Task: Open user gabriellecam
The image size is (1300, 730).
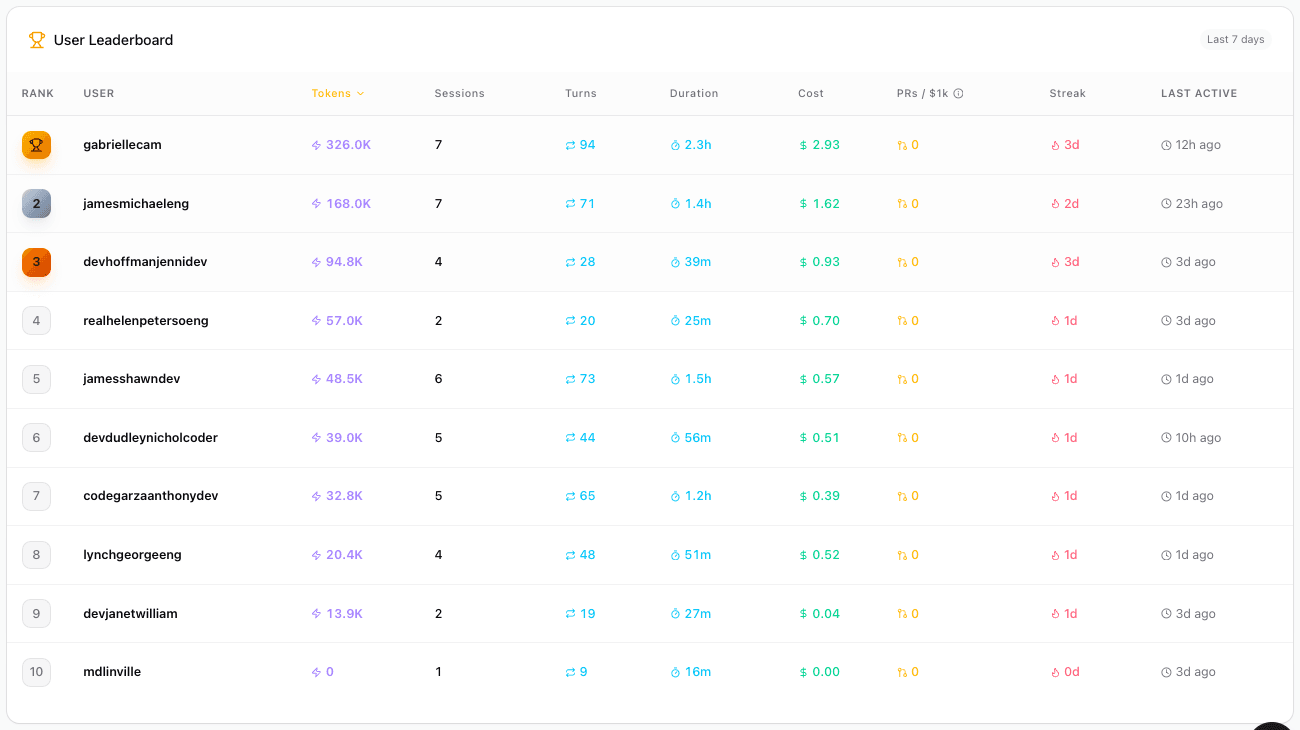Action: (x=122, y=145)
